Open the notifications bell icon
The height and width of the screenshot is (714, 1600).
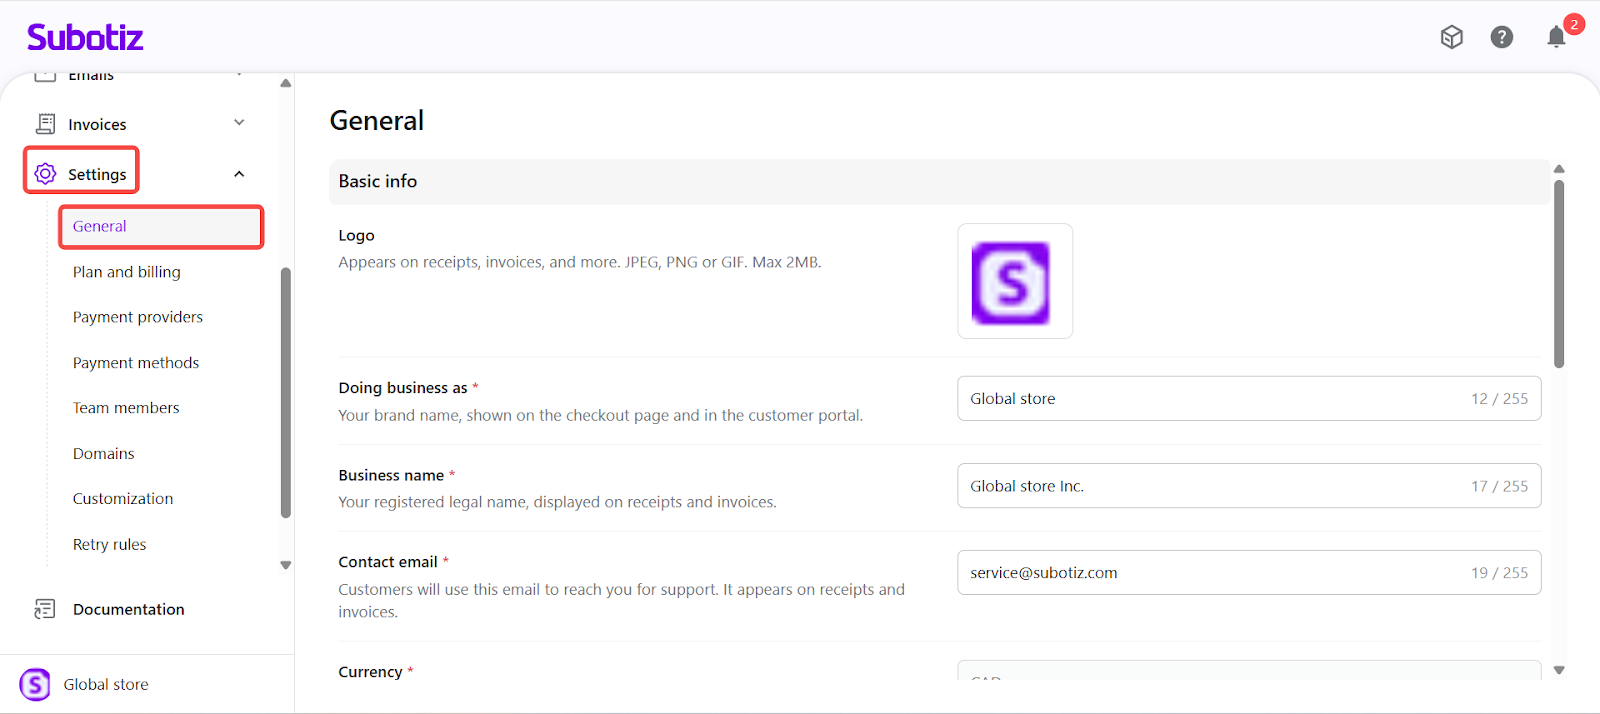(1555, 38)
